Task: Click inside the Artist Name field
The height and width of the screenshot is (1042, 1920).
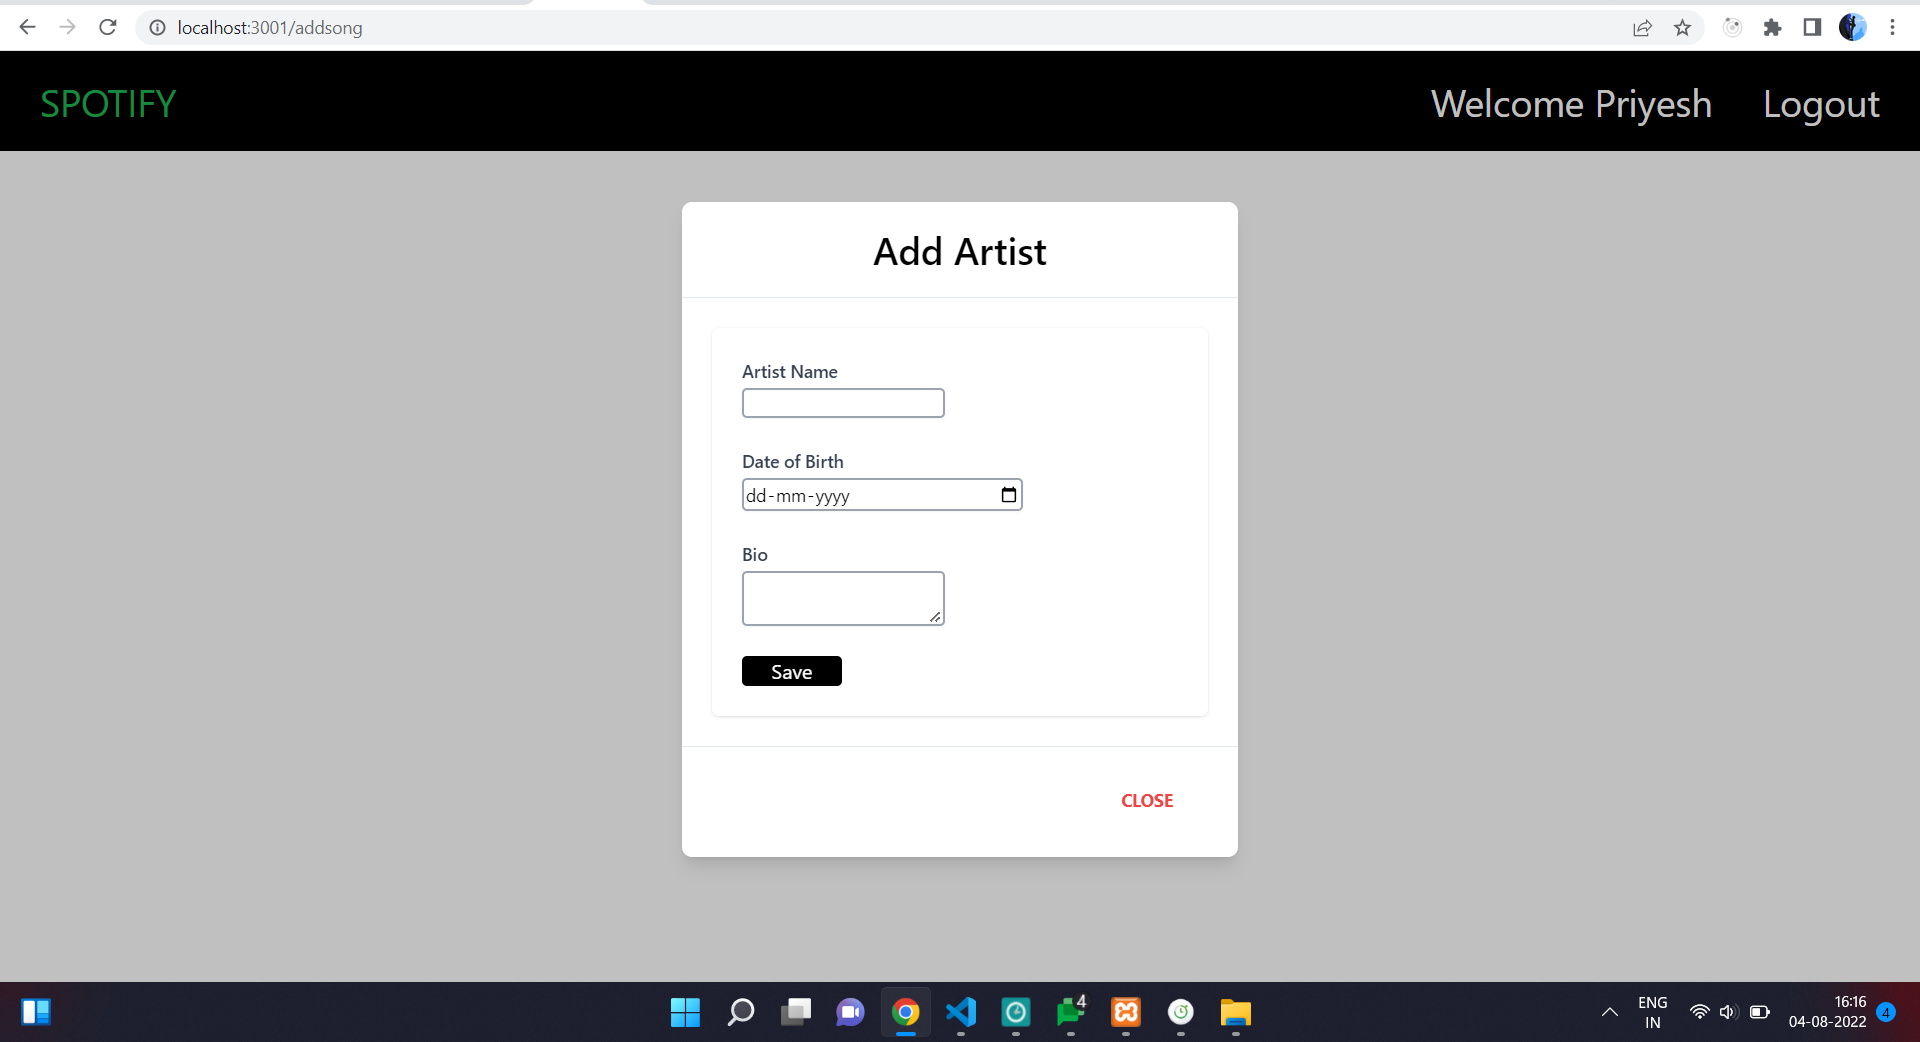Action: pos(842,403)
